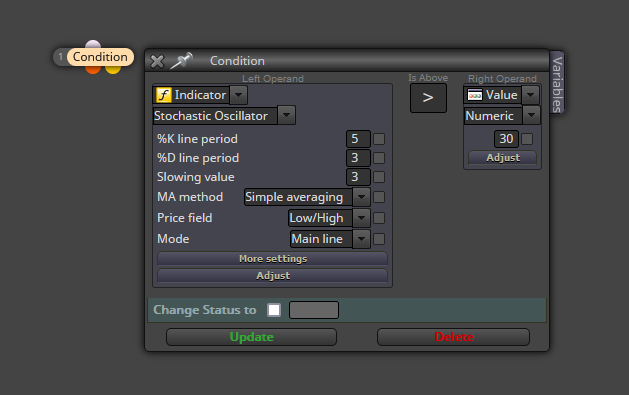Click the Value type icon in Right Operand
629x395 pixels.
pos(475,95)
